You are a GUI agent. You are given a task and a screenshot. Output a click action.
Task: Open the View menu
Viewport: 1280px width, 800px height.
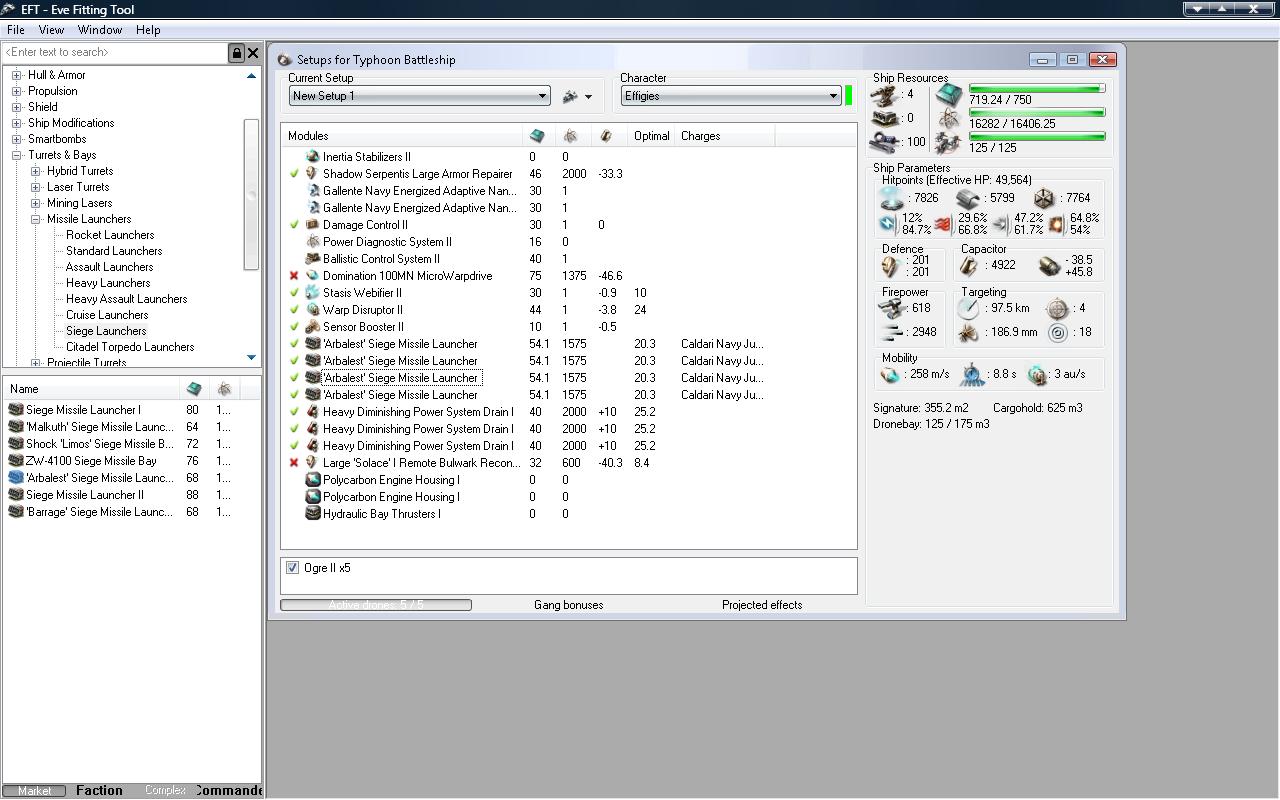tap(51, 30)
